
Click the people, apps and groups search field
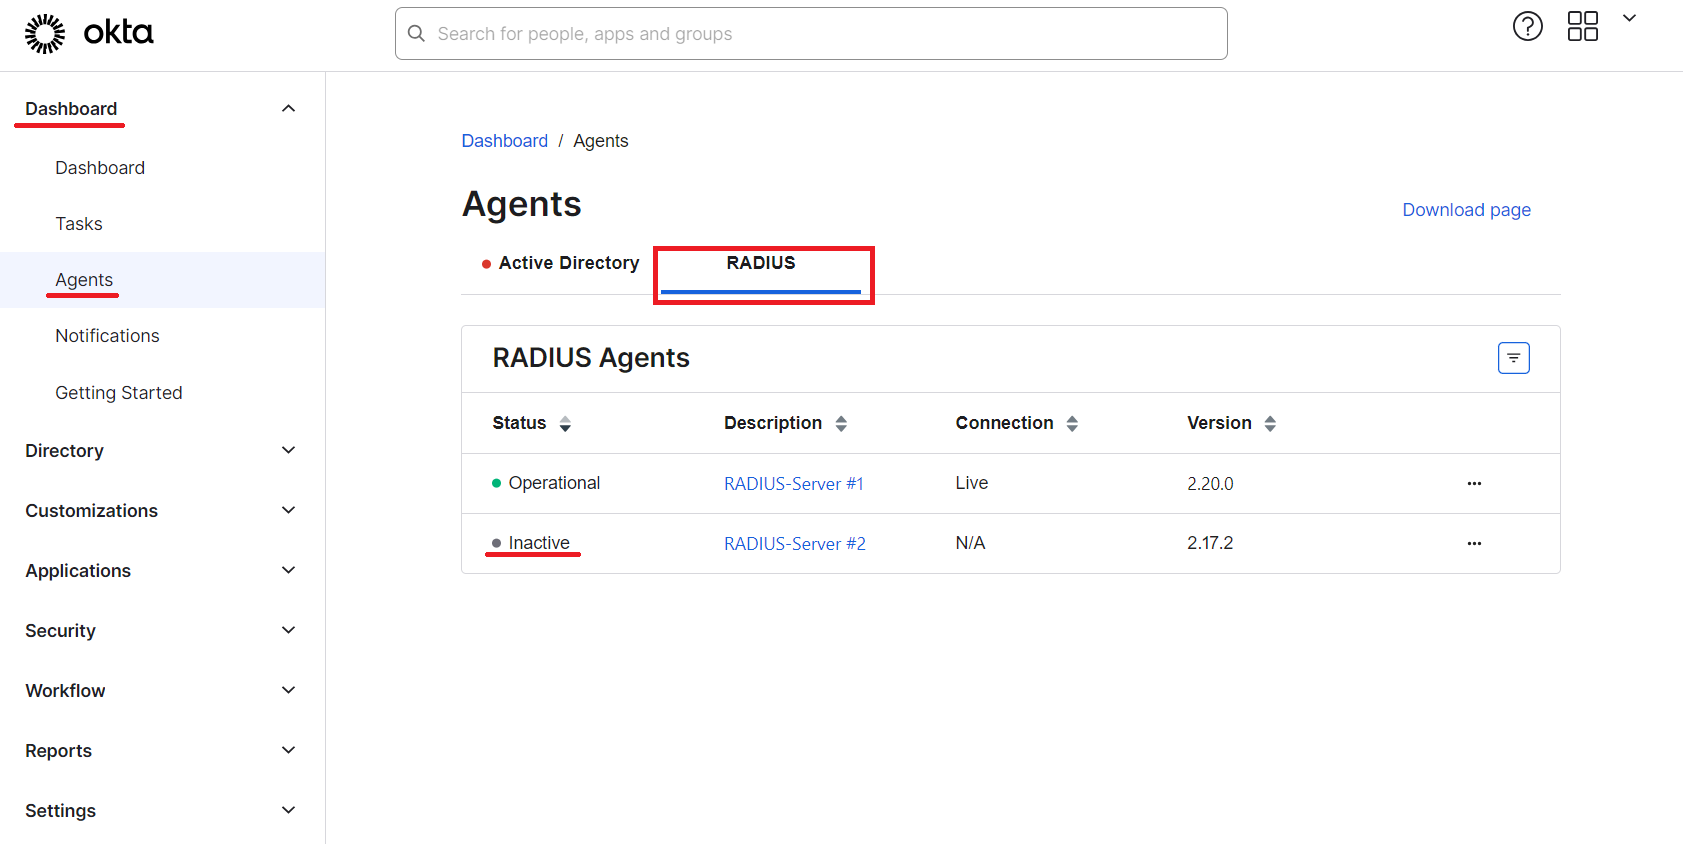click(810, 34)
